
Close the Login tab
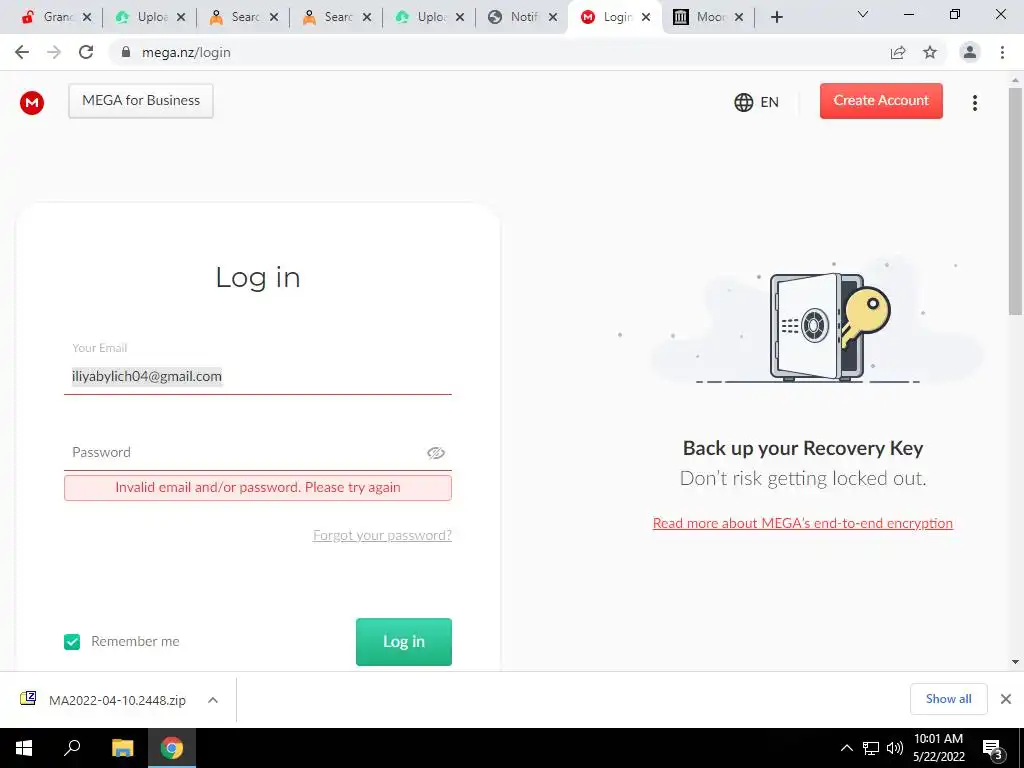pyautogui.click(x=646, y=17)
